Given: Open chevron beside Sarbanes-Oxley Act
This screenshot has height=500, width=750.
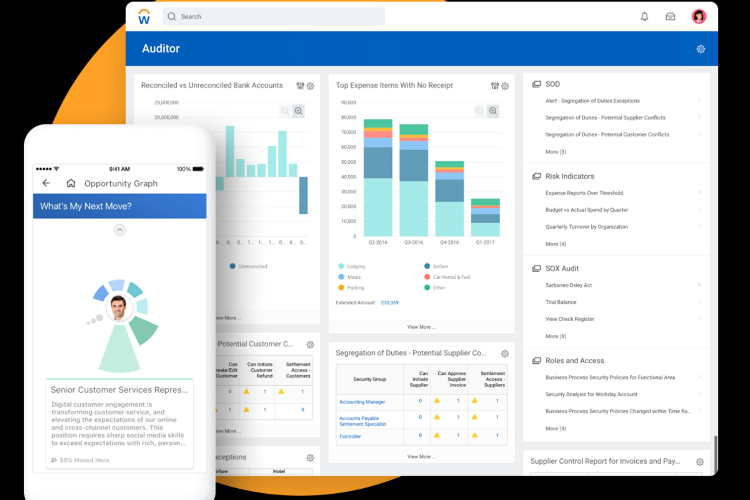Looking at the screenshot, I should pos(699,285).
